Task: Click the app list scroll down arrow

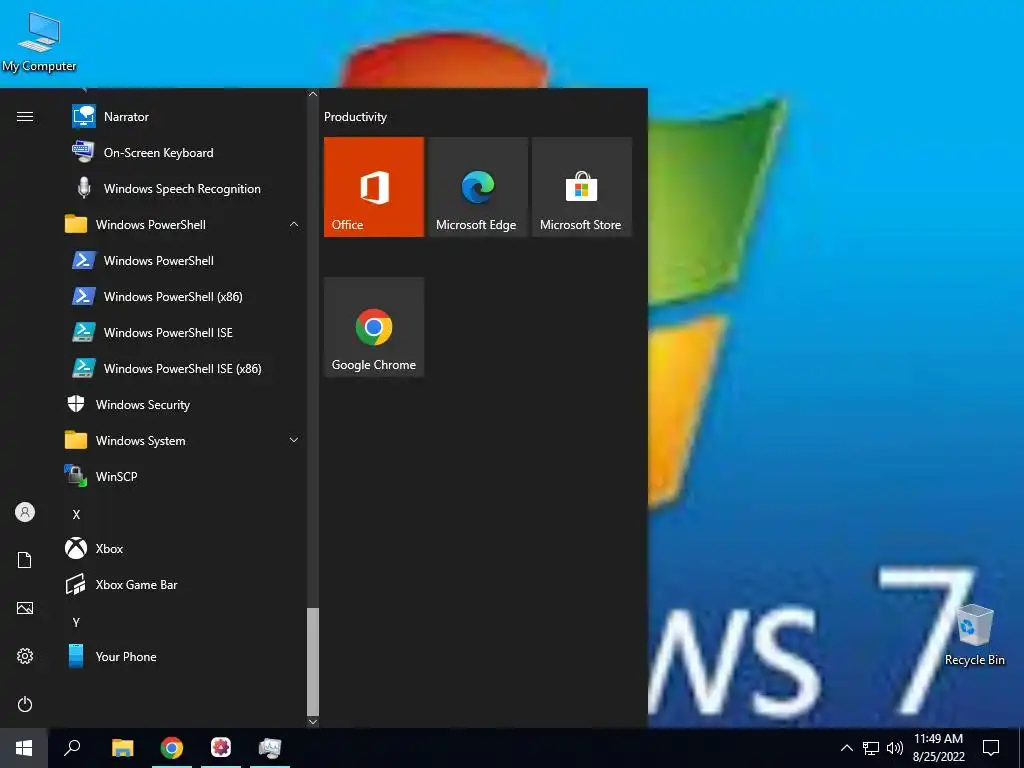Action: click(x=313, y=722)
